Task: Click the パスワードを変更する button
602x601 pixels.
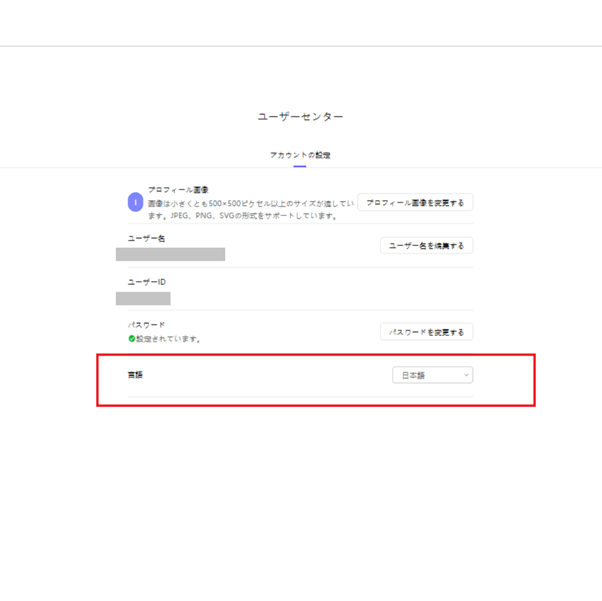Action: coord(426,332)
